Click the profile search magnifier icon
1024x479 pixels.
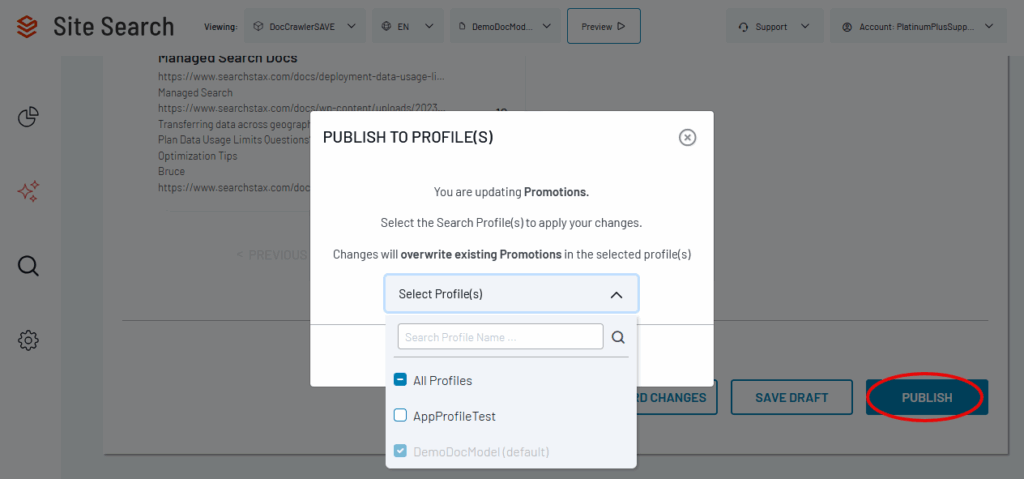(x=618, y=337)
